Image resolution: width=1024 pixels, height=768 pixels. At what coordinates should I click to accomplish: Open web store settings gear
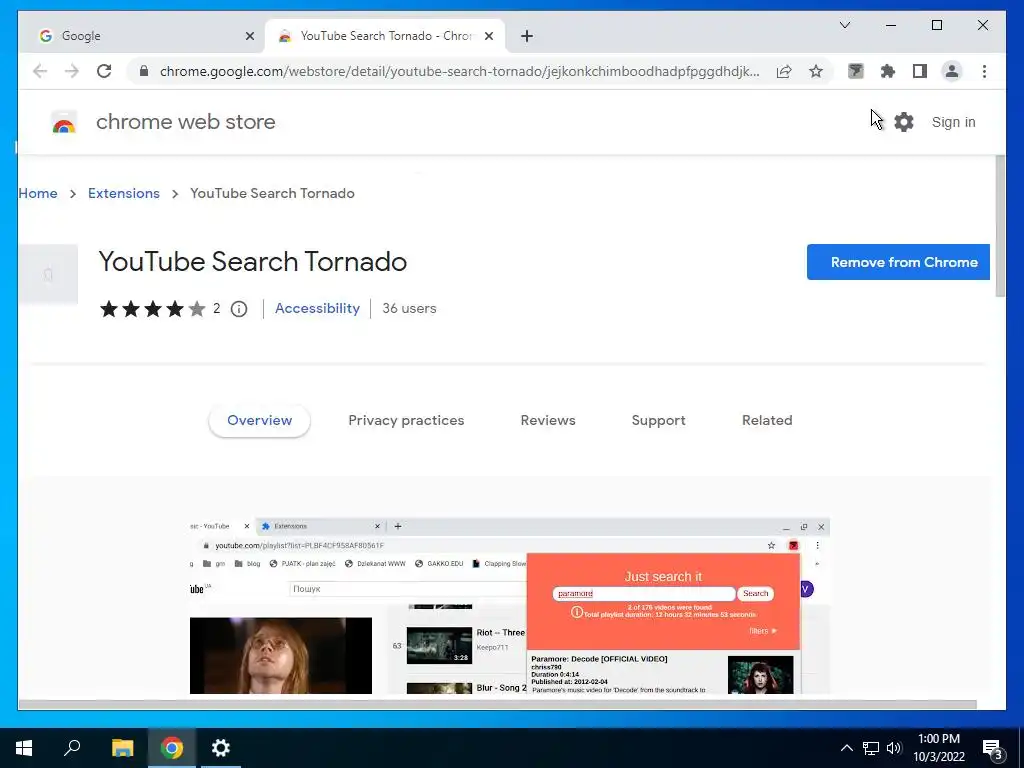pos(904,122)
